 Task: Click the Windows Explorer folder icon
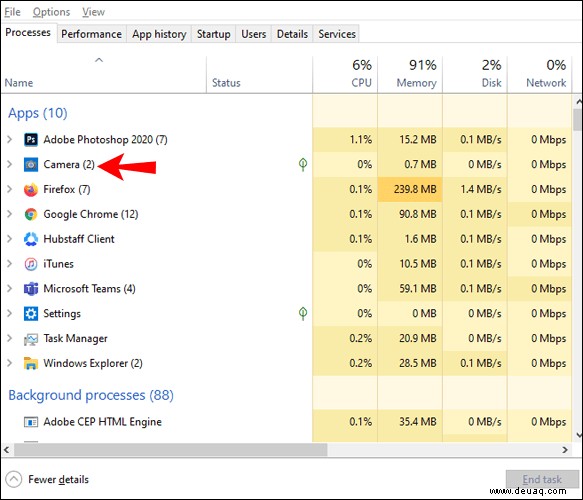[x=31, y=363]
